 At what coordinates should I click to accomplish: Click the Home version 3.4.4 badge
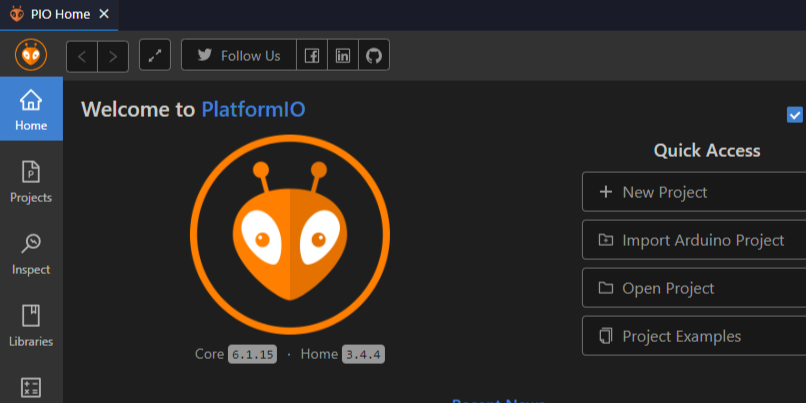pos(363,354)
